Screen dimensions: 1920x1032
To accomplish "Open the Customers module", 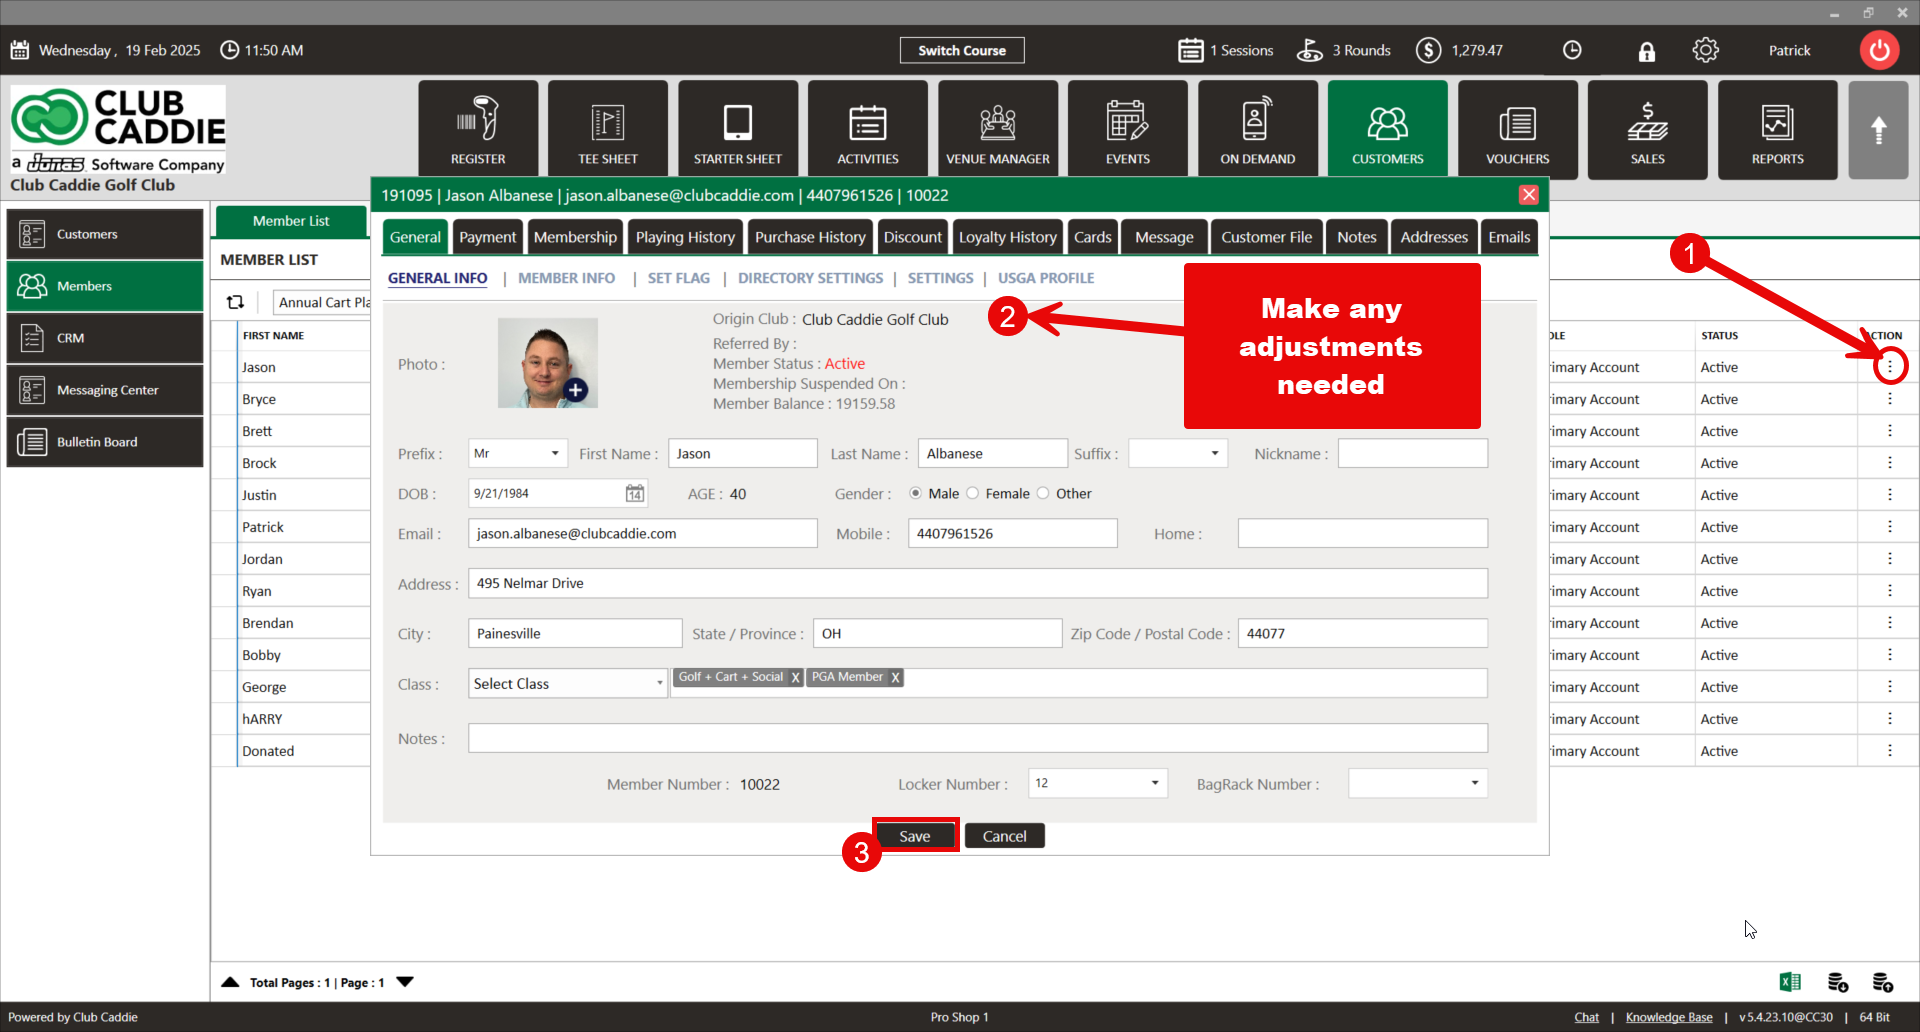I will point(1388,130).
